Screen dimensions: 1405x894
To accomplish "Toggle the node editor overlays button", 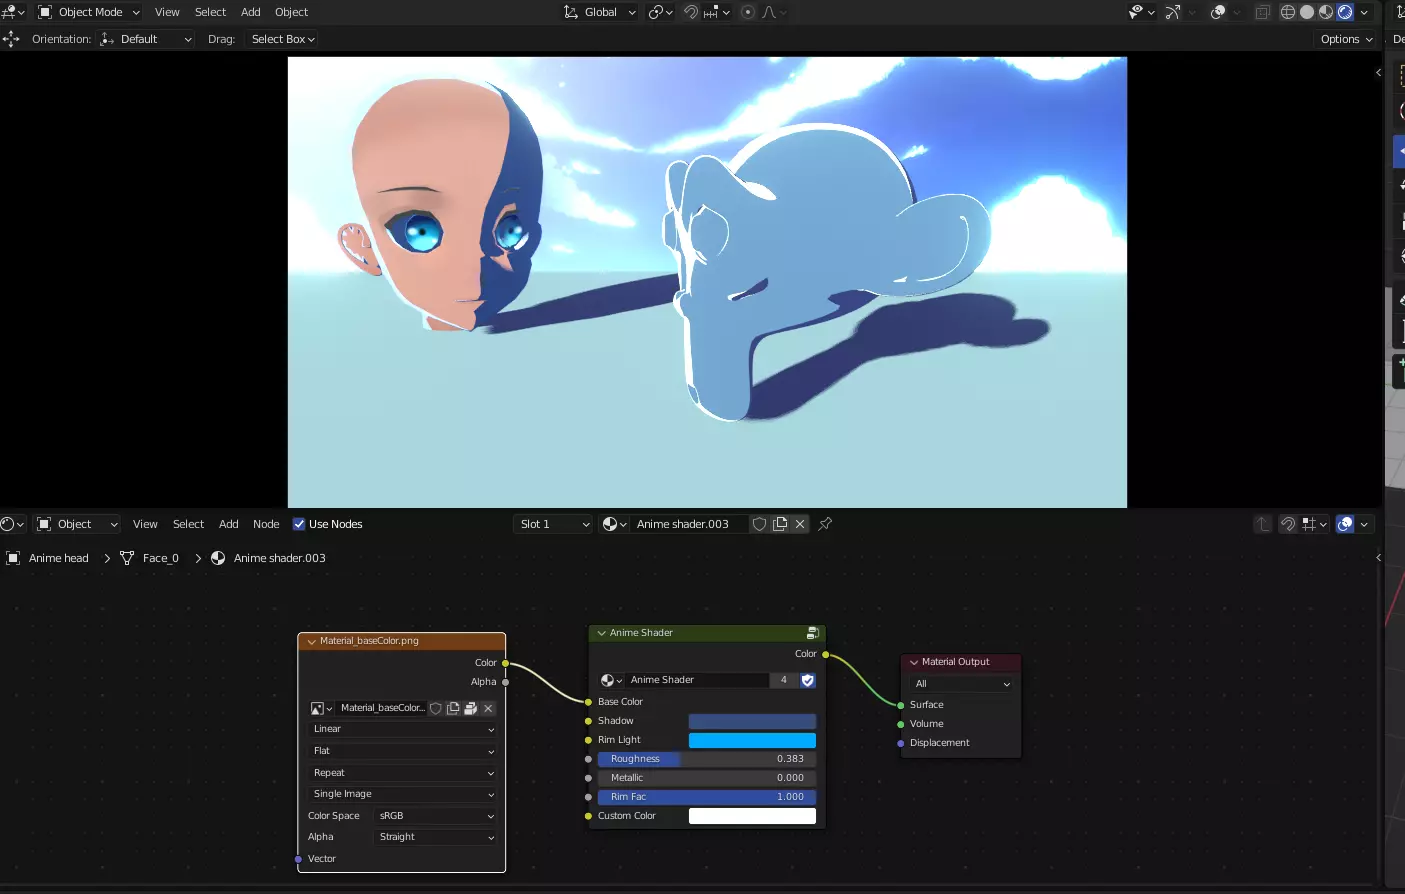I will click(1345, 524).
